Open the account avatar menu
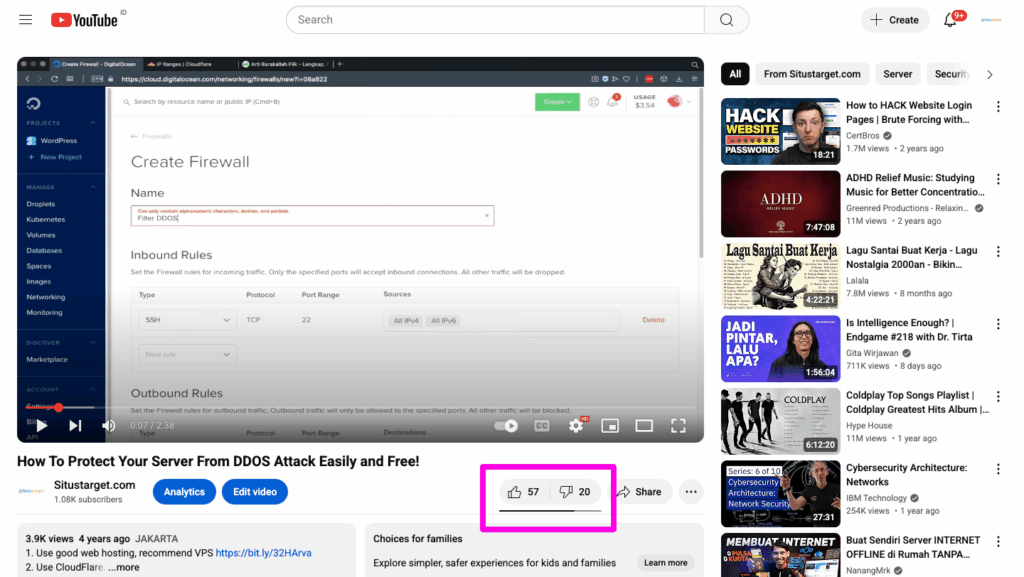 point(991,20)
